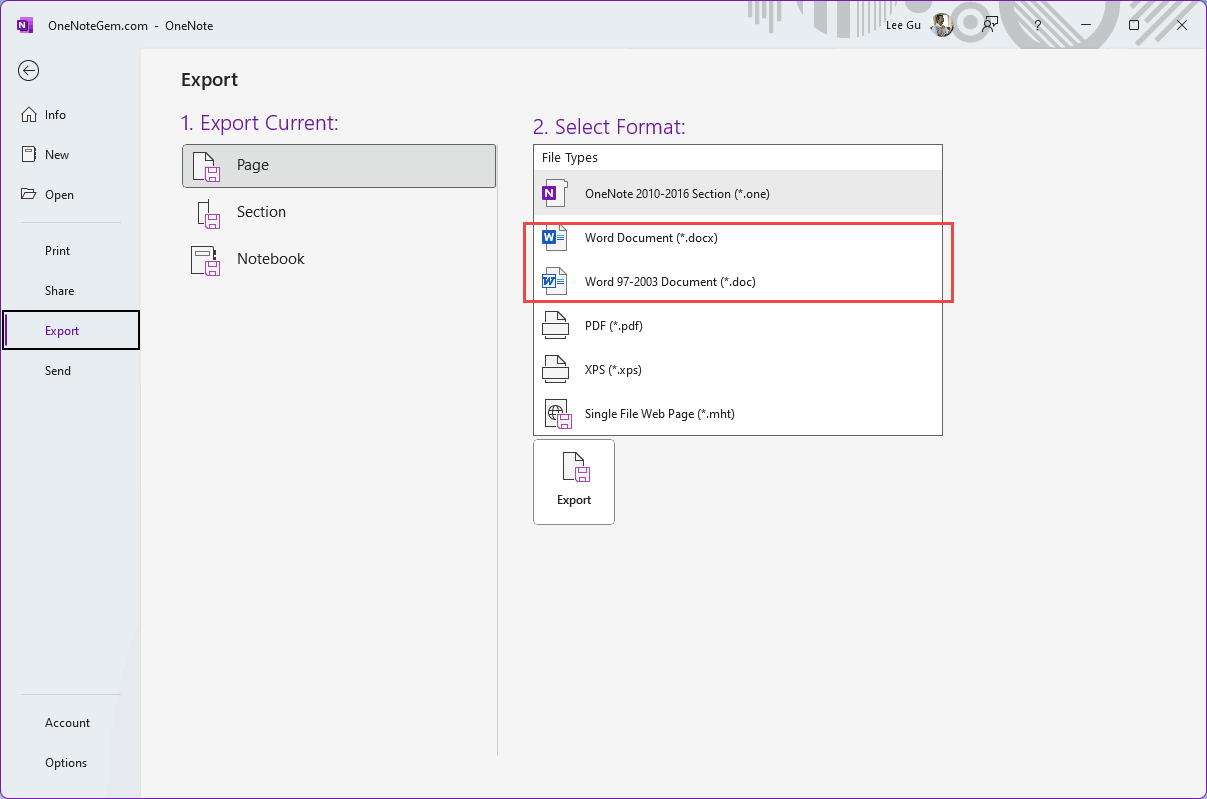Select PDF (*.pdf) format
This screenshot has width=1207, height=799.
tap(738, 326)
